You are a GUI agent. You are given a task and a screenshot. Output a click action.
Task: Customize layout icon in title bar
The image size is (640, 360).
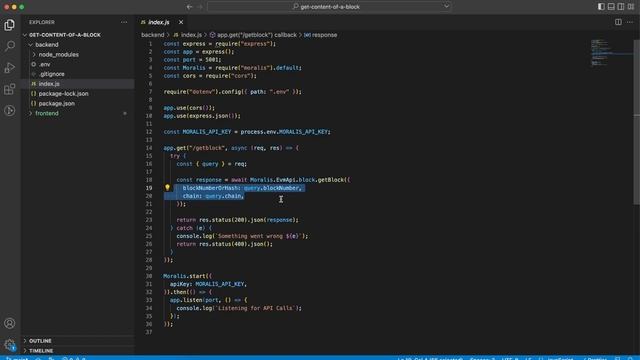[x=631, y=7]
